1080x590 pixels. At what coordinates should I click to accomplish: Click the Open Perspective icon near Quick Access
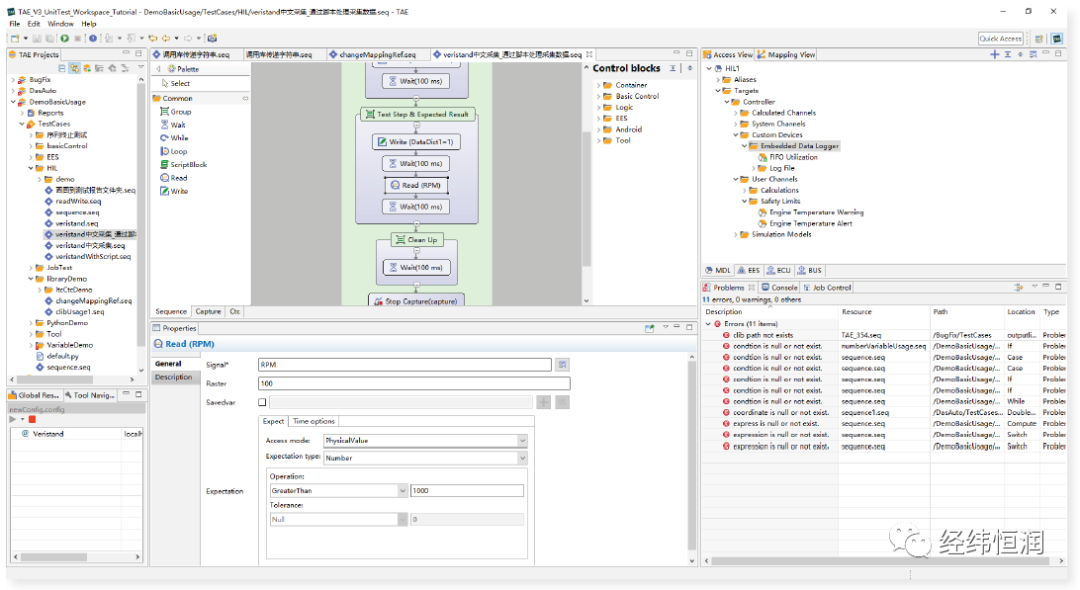[x=1039, y=39]
